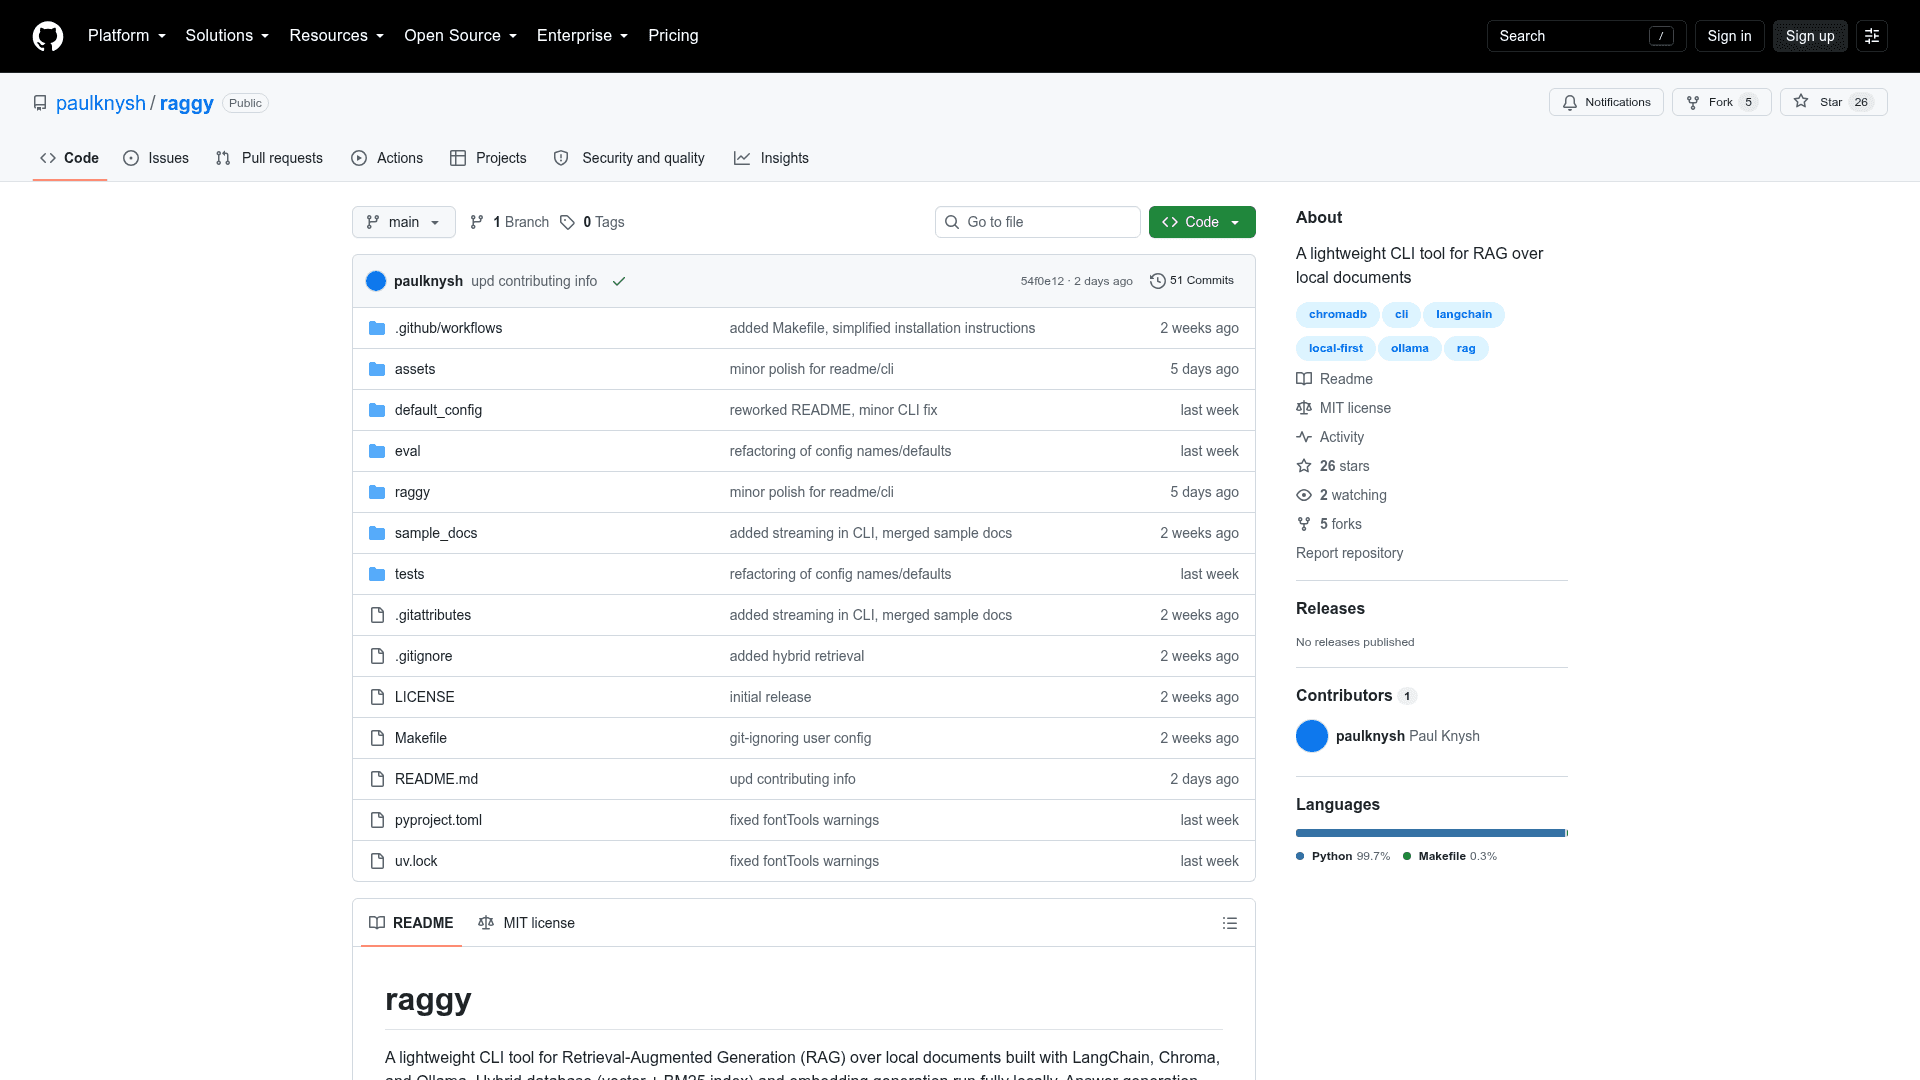Expand the Enterprise menu
Screen dimensions: 1920x1080
(x=583, y=36)
